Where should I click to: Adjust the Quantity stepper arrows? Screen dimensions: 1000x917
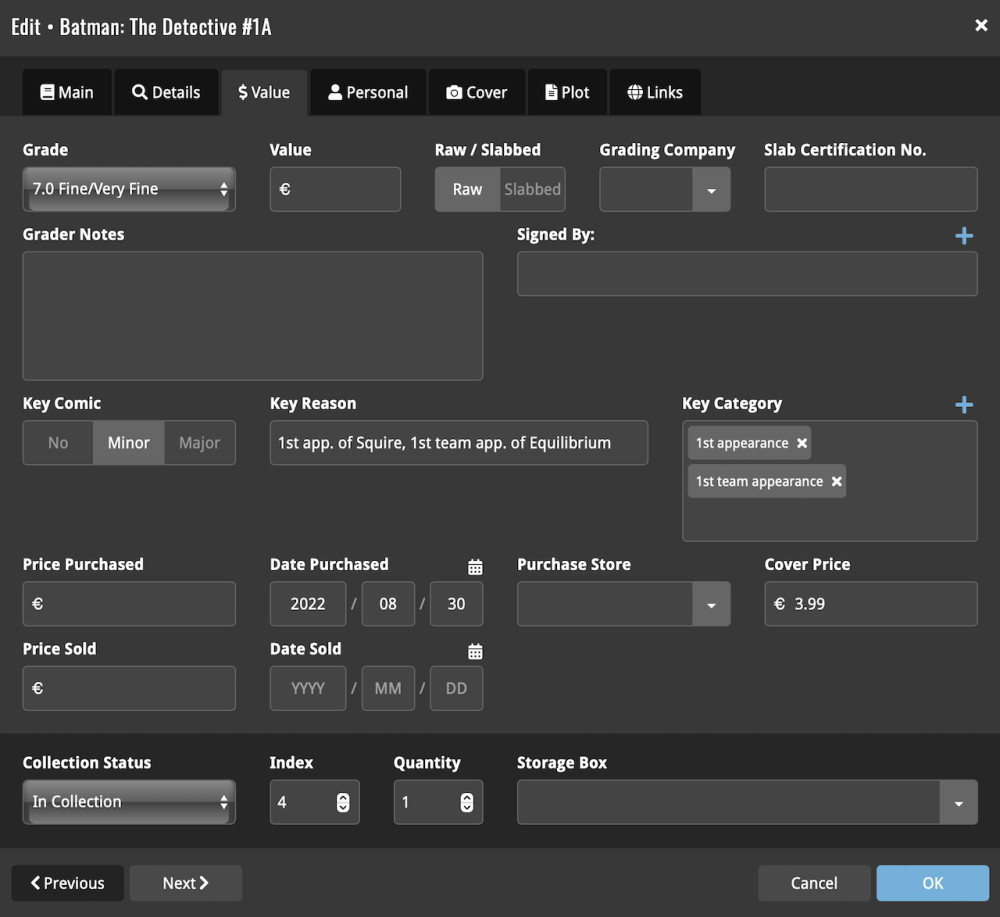[466, 802]
